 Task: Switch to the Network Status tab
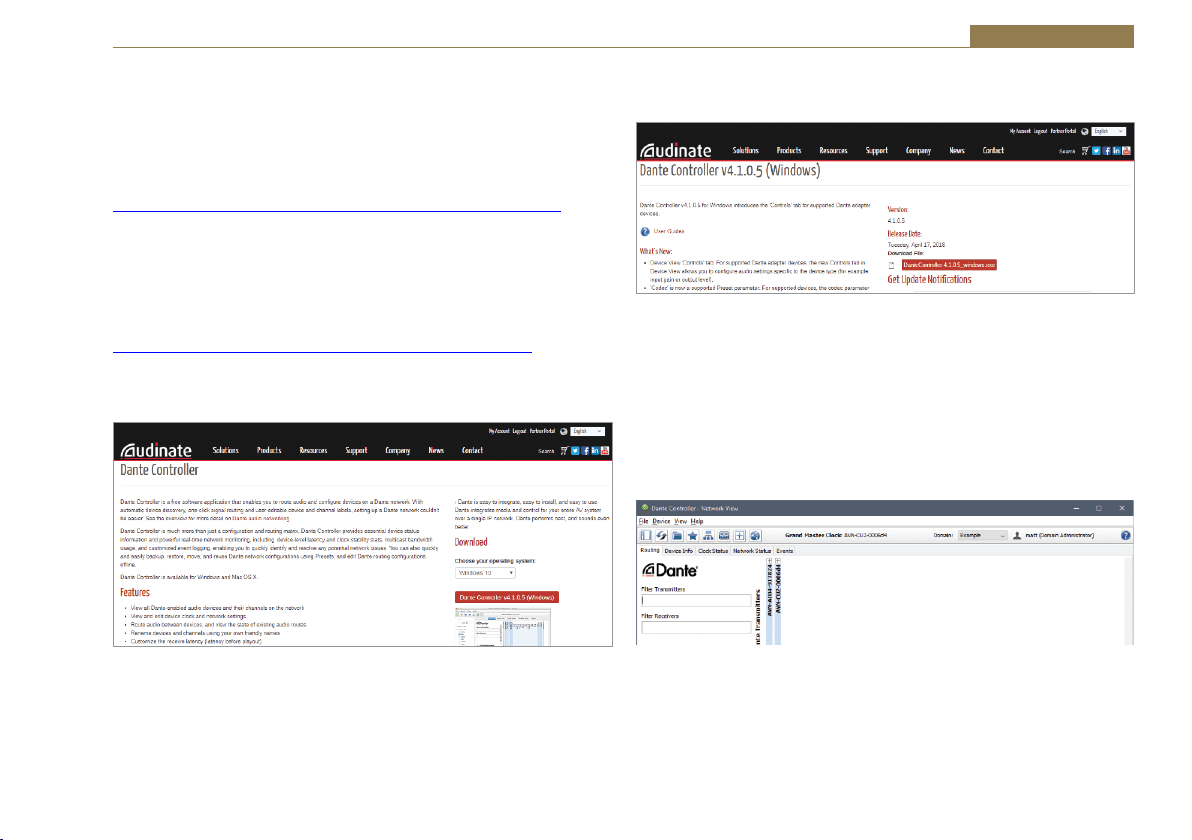pyautogui.click(x=752, y=550)
